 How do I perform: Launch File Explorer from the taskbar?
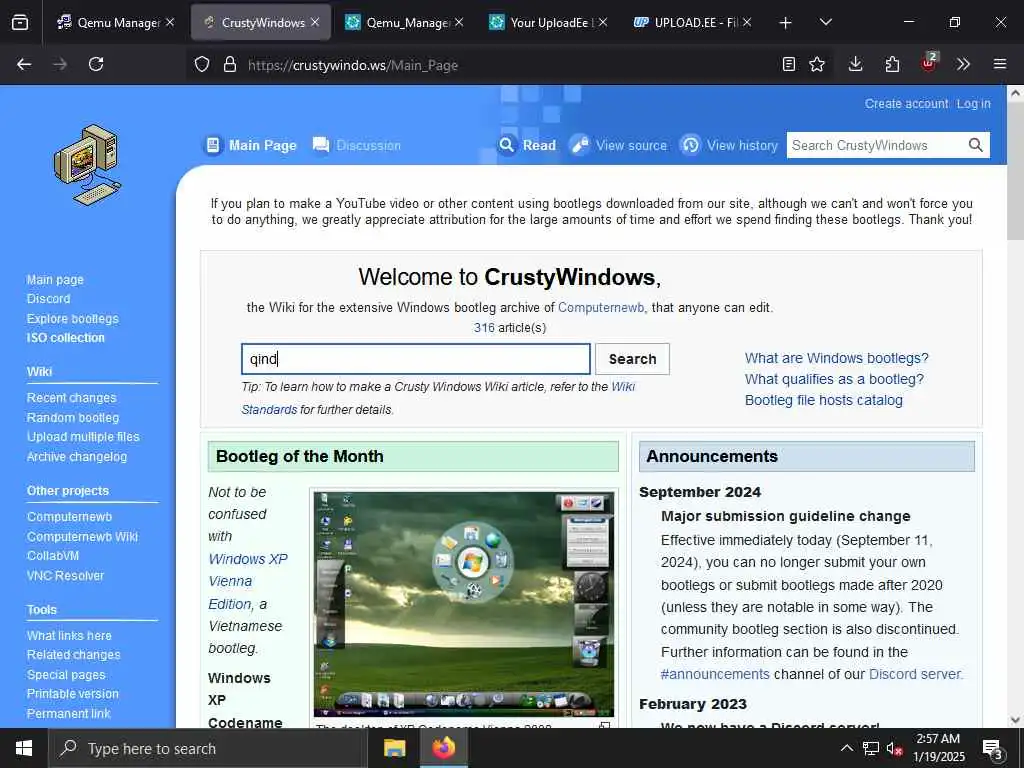(x=394, y=748)
